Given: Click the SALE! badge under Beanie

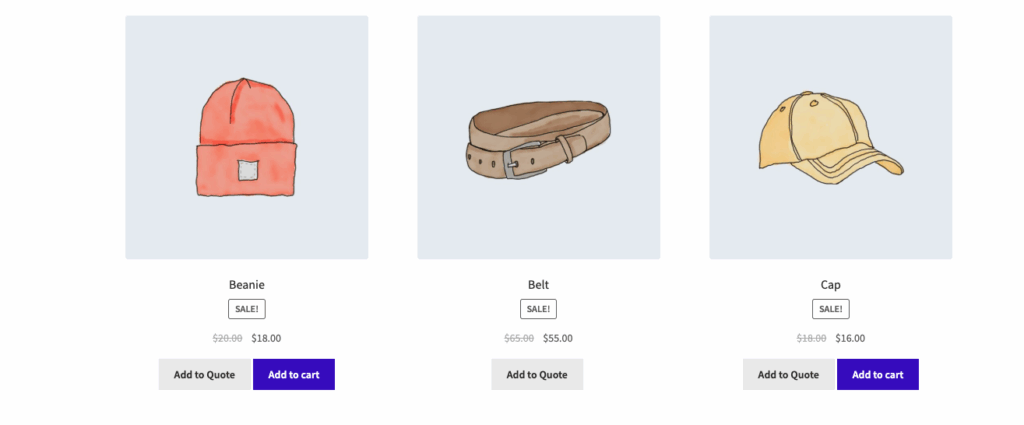Looking at the screenshot, I should coord(247,309).
